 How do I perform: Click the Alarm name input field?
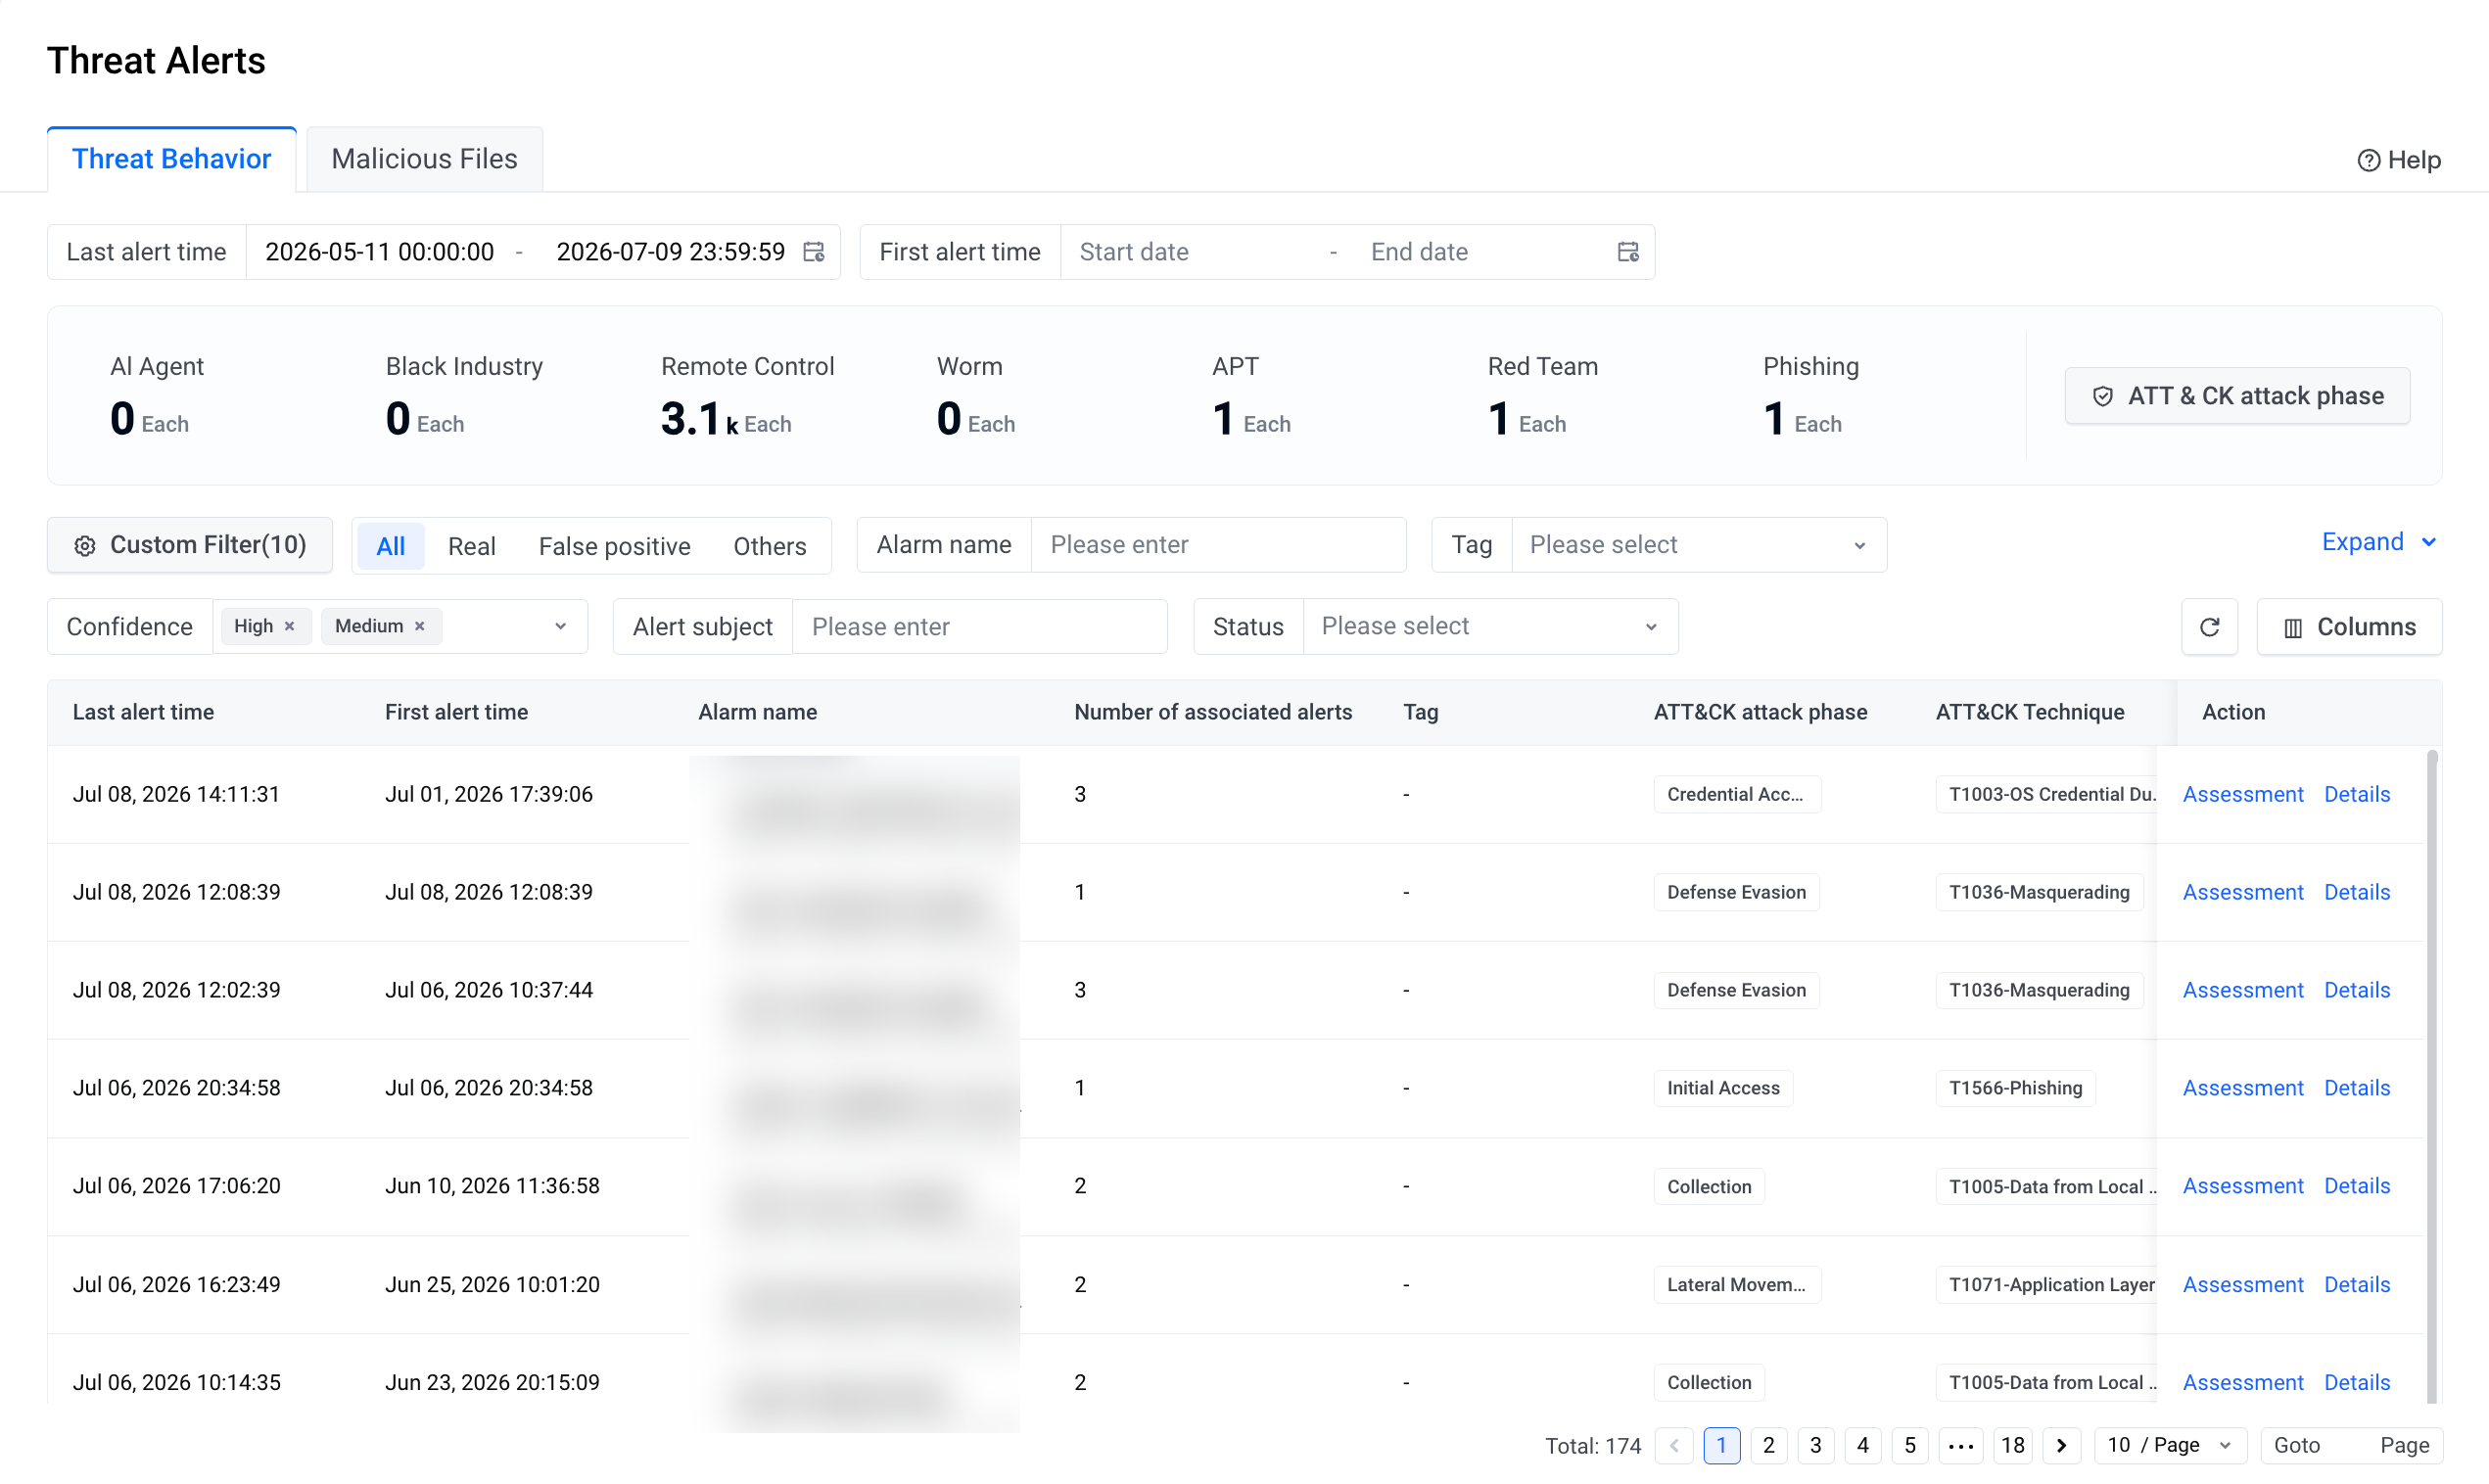1218,545
